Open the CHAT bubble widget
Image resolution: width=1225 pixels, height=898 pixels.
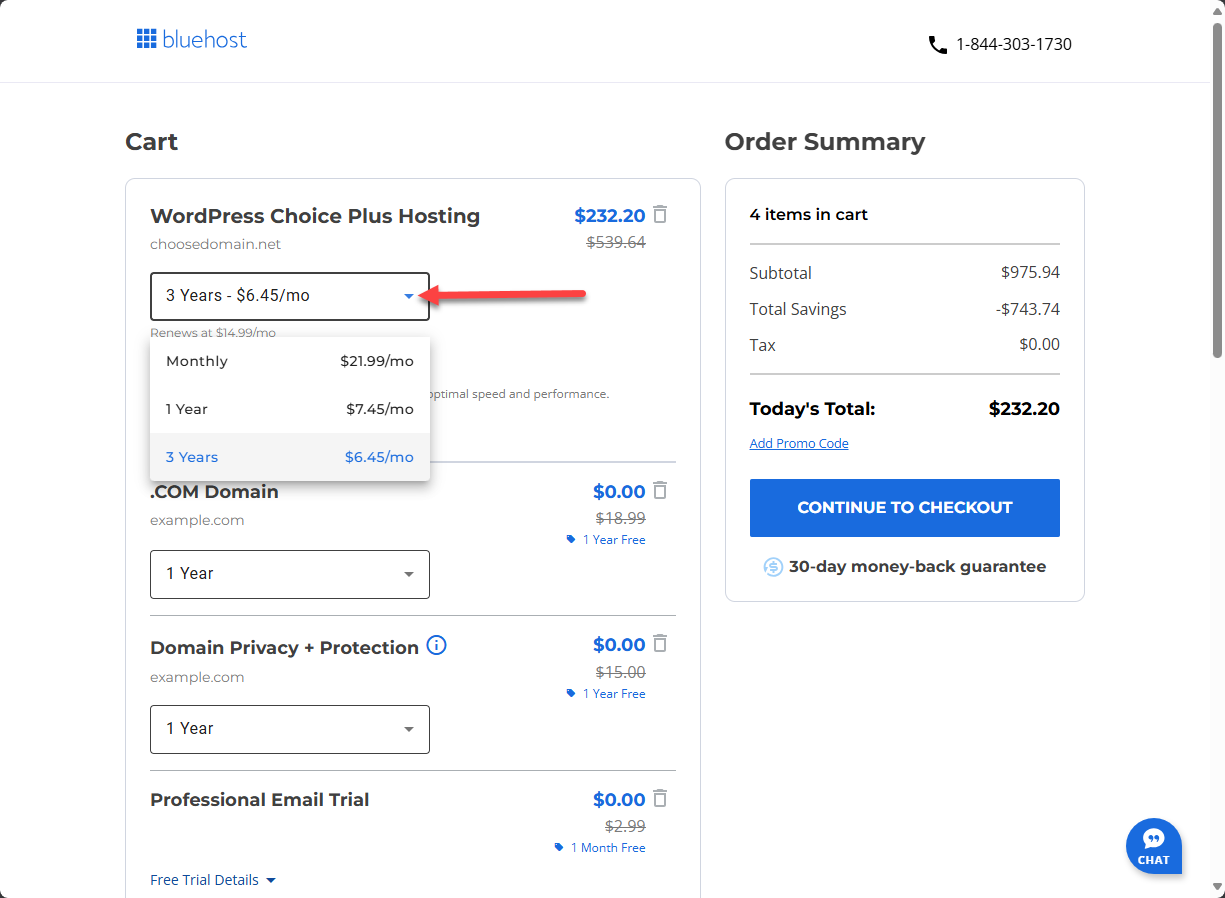pos(1153,846)
